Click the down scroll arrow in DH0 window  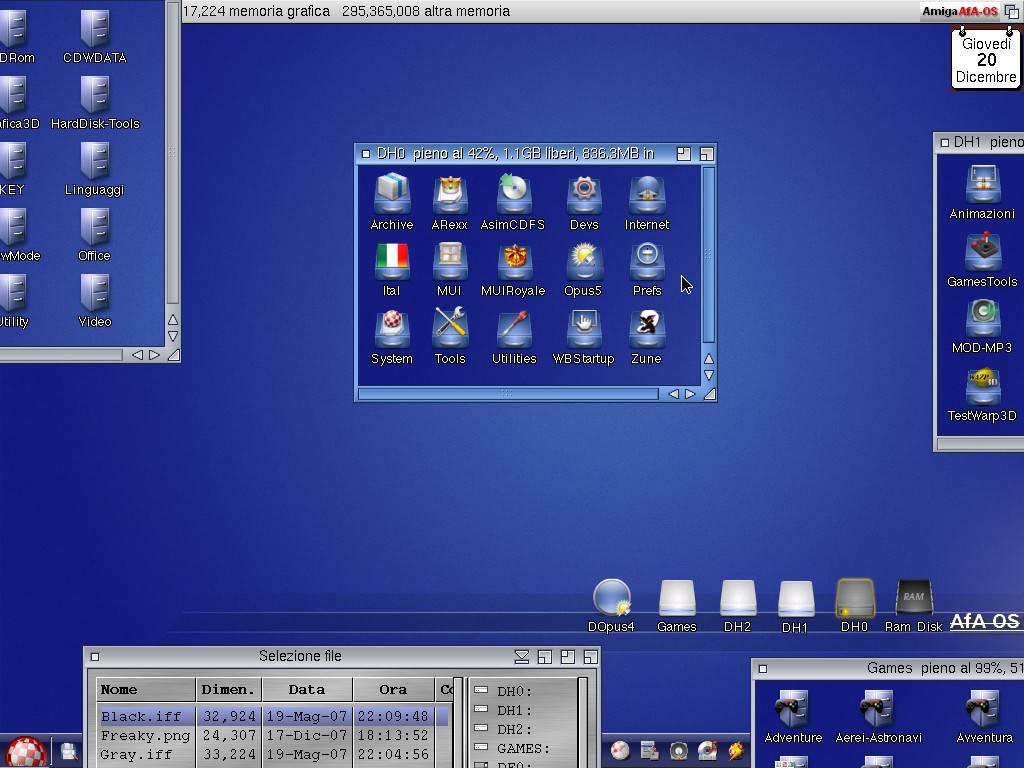coord(709,376)
